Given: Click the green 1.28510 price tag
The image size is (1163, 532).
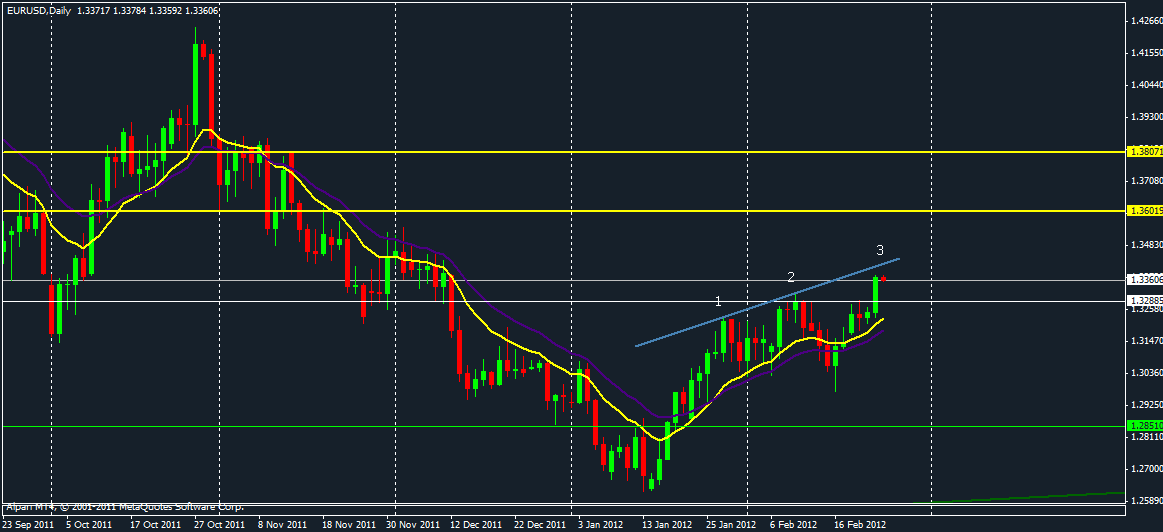Looking at the screenshot, I should click(1144, 426).
